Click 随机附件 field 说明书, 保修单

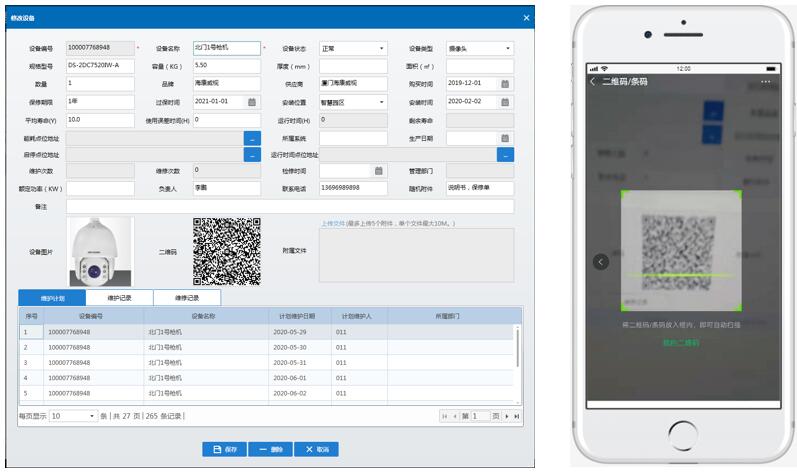[480, 188]
